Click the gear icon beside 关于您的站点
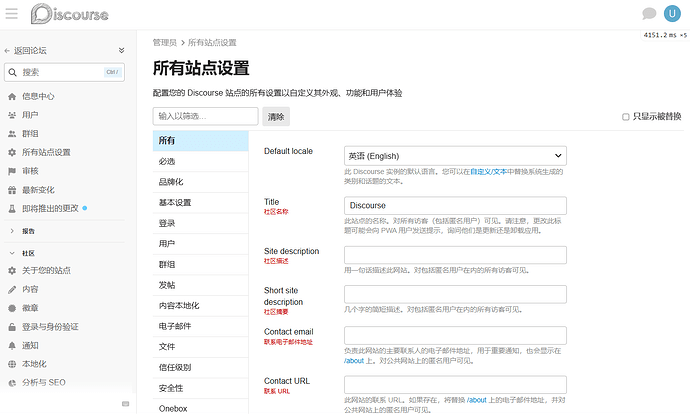Image resolution: width=690 pixels, height=414 pixels. pyautogui.click(x=12, y=271)
